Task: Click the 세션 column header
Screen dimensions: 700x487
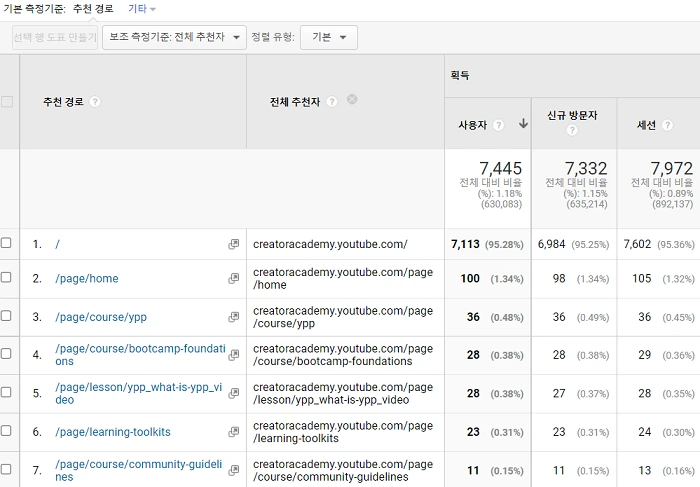Action: tap(646, 125)
